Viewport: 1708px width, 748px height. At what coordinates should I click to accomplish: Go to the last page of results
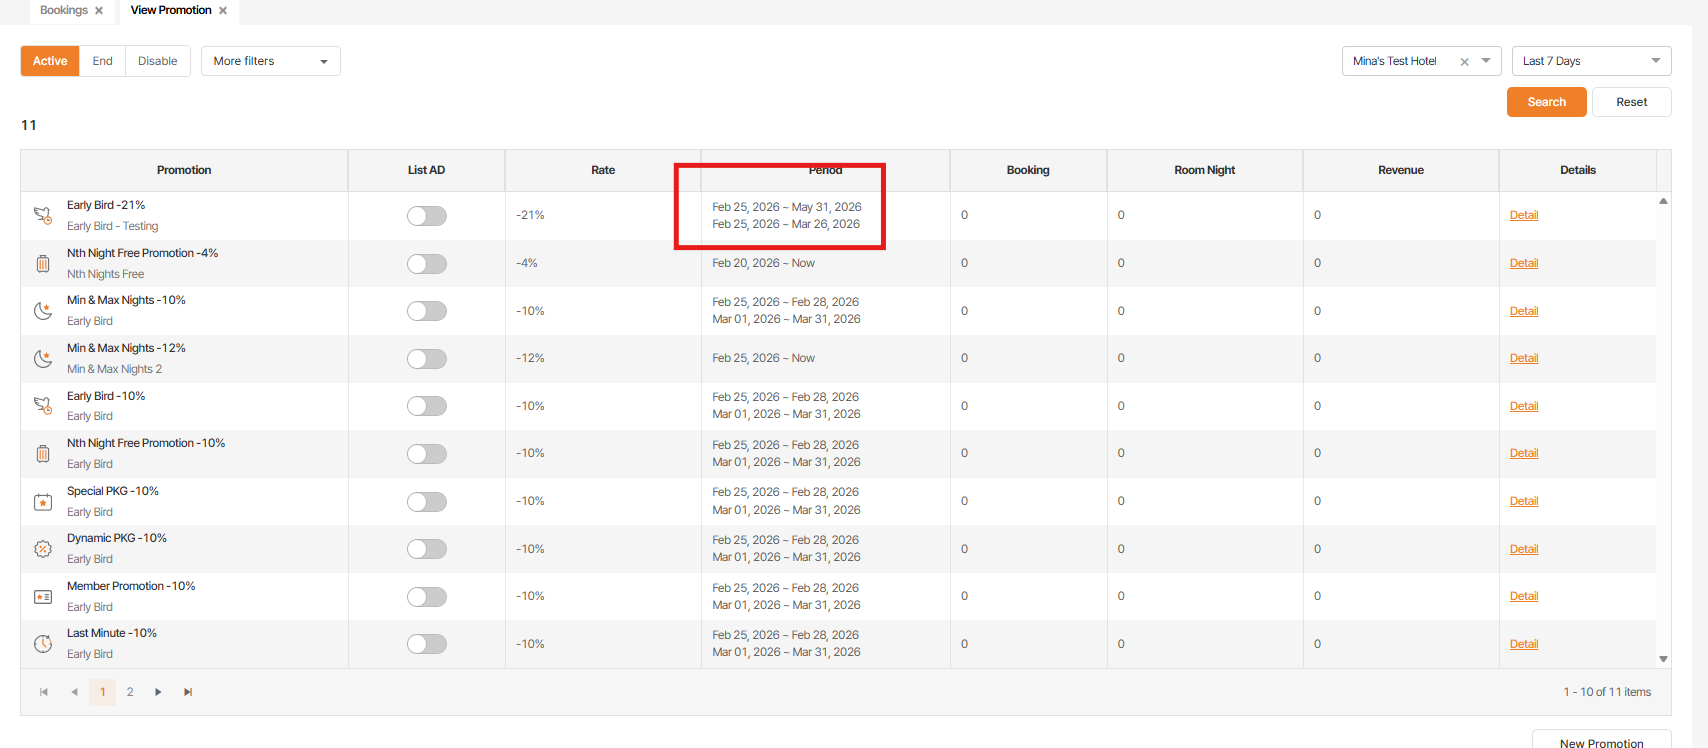188,692
